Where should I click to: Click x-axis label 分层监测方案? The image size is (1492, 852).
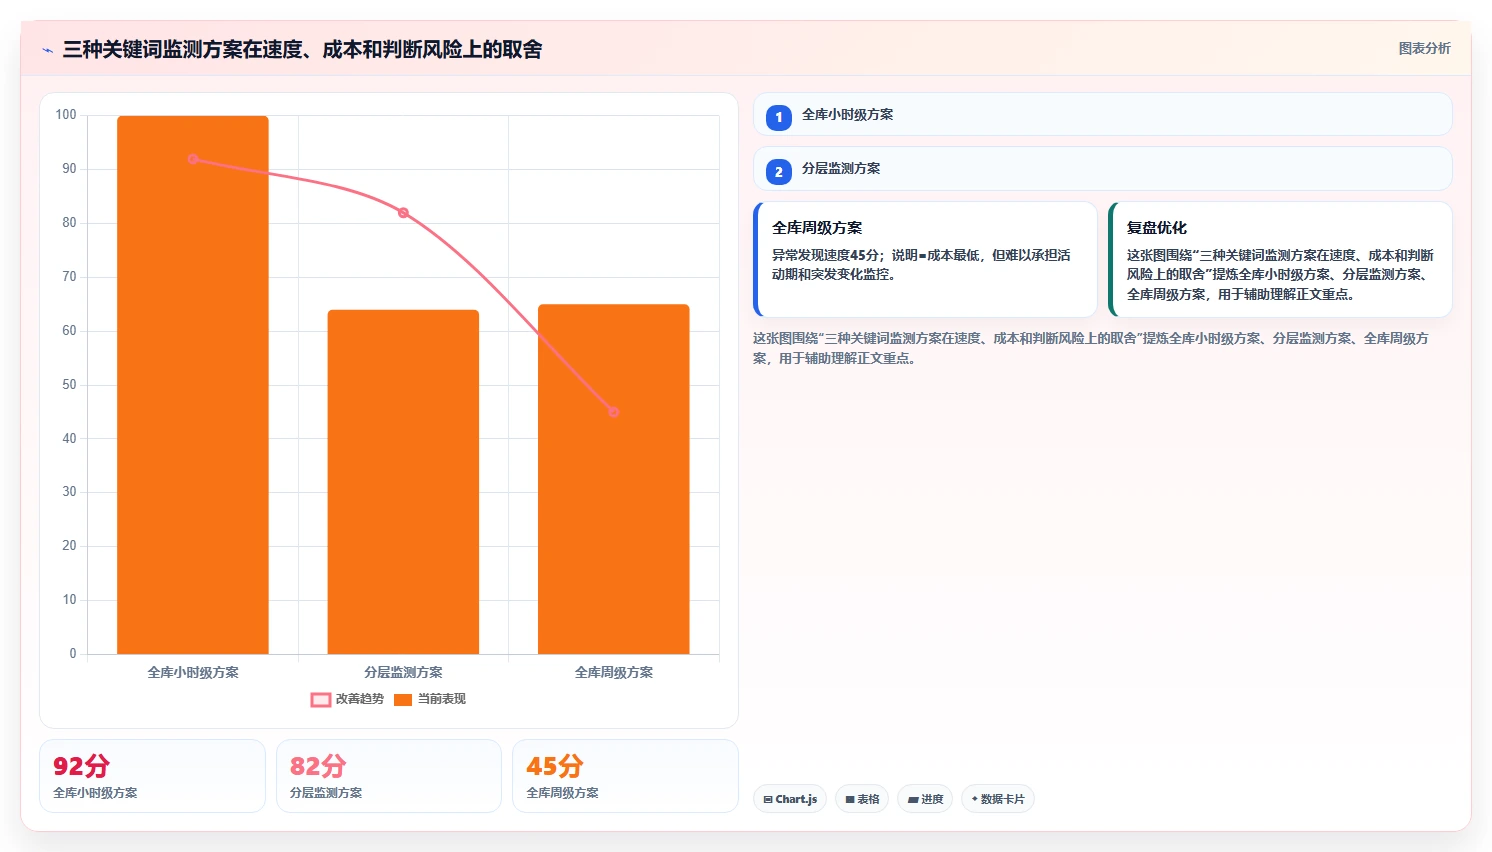(403, 672)
